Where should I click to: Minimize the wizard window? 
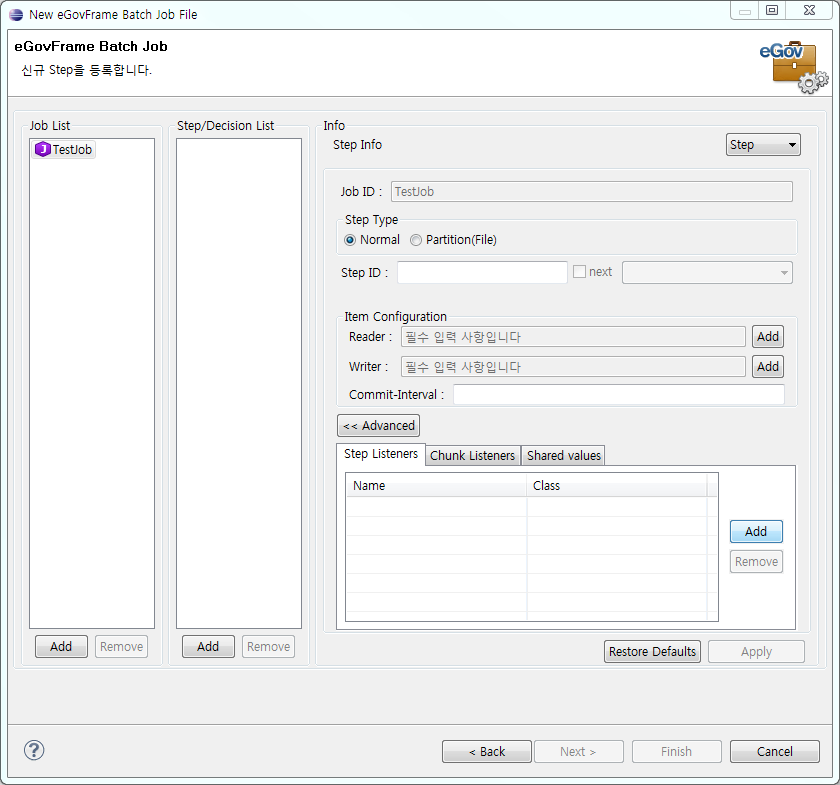click(x=745, y=10)
